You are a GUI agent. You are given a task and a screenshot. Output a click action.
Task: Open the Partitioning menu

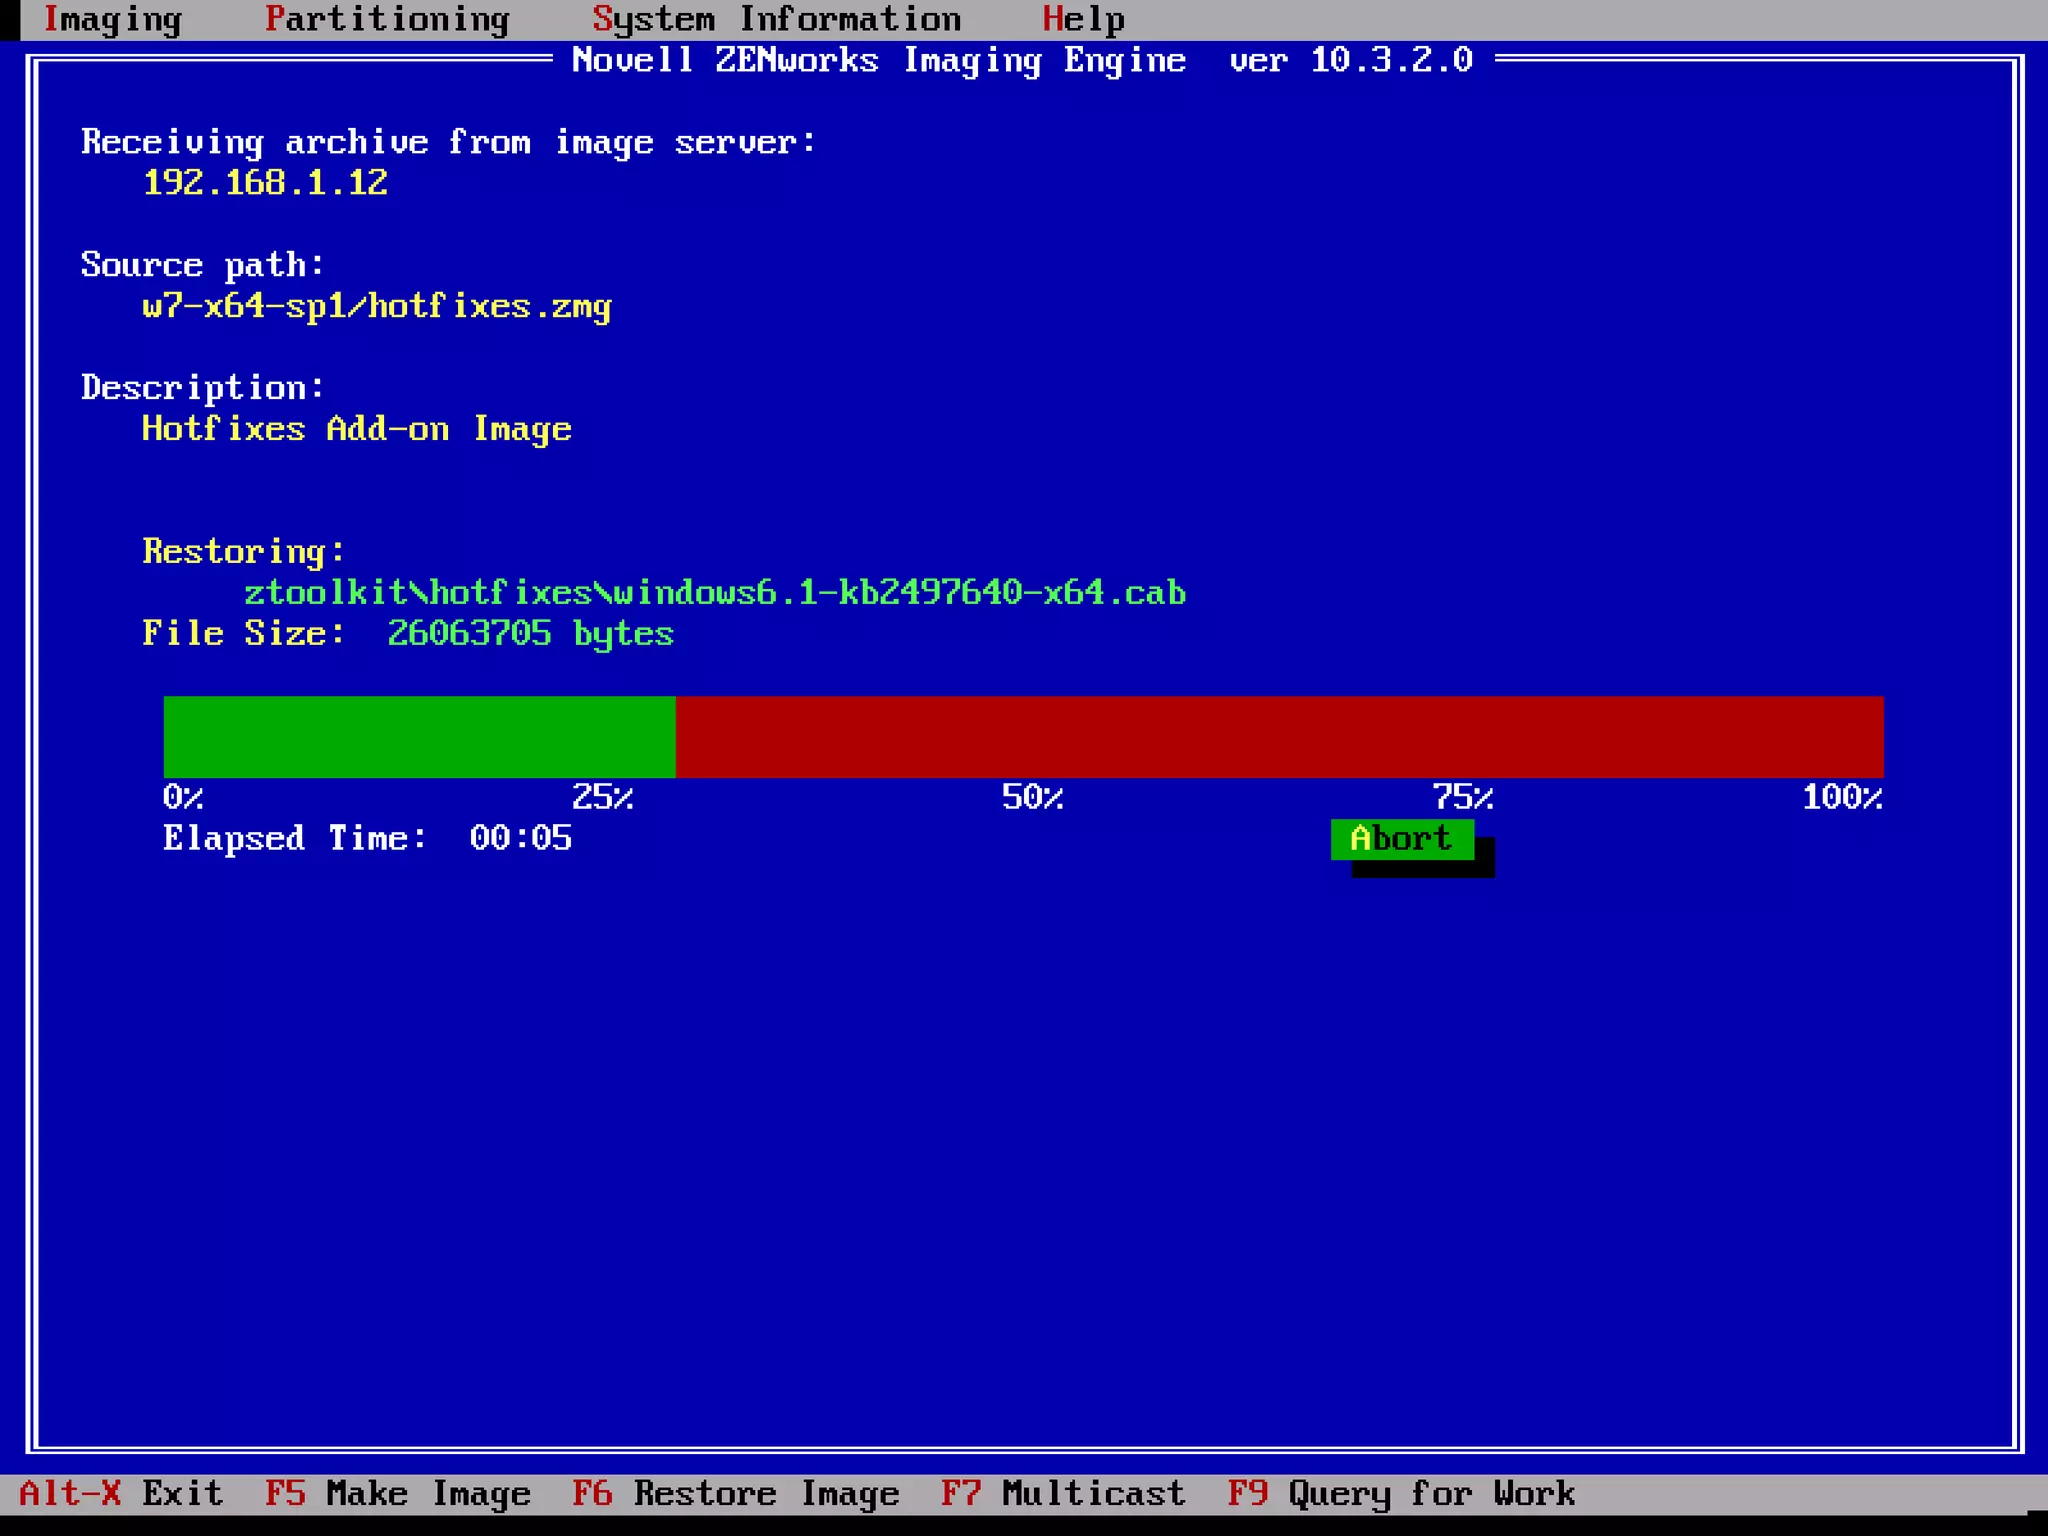coord(387,19)
